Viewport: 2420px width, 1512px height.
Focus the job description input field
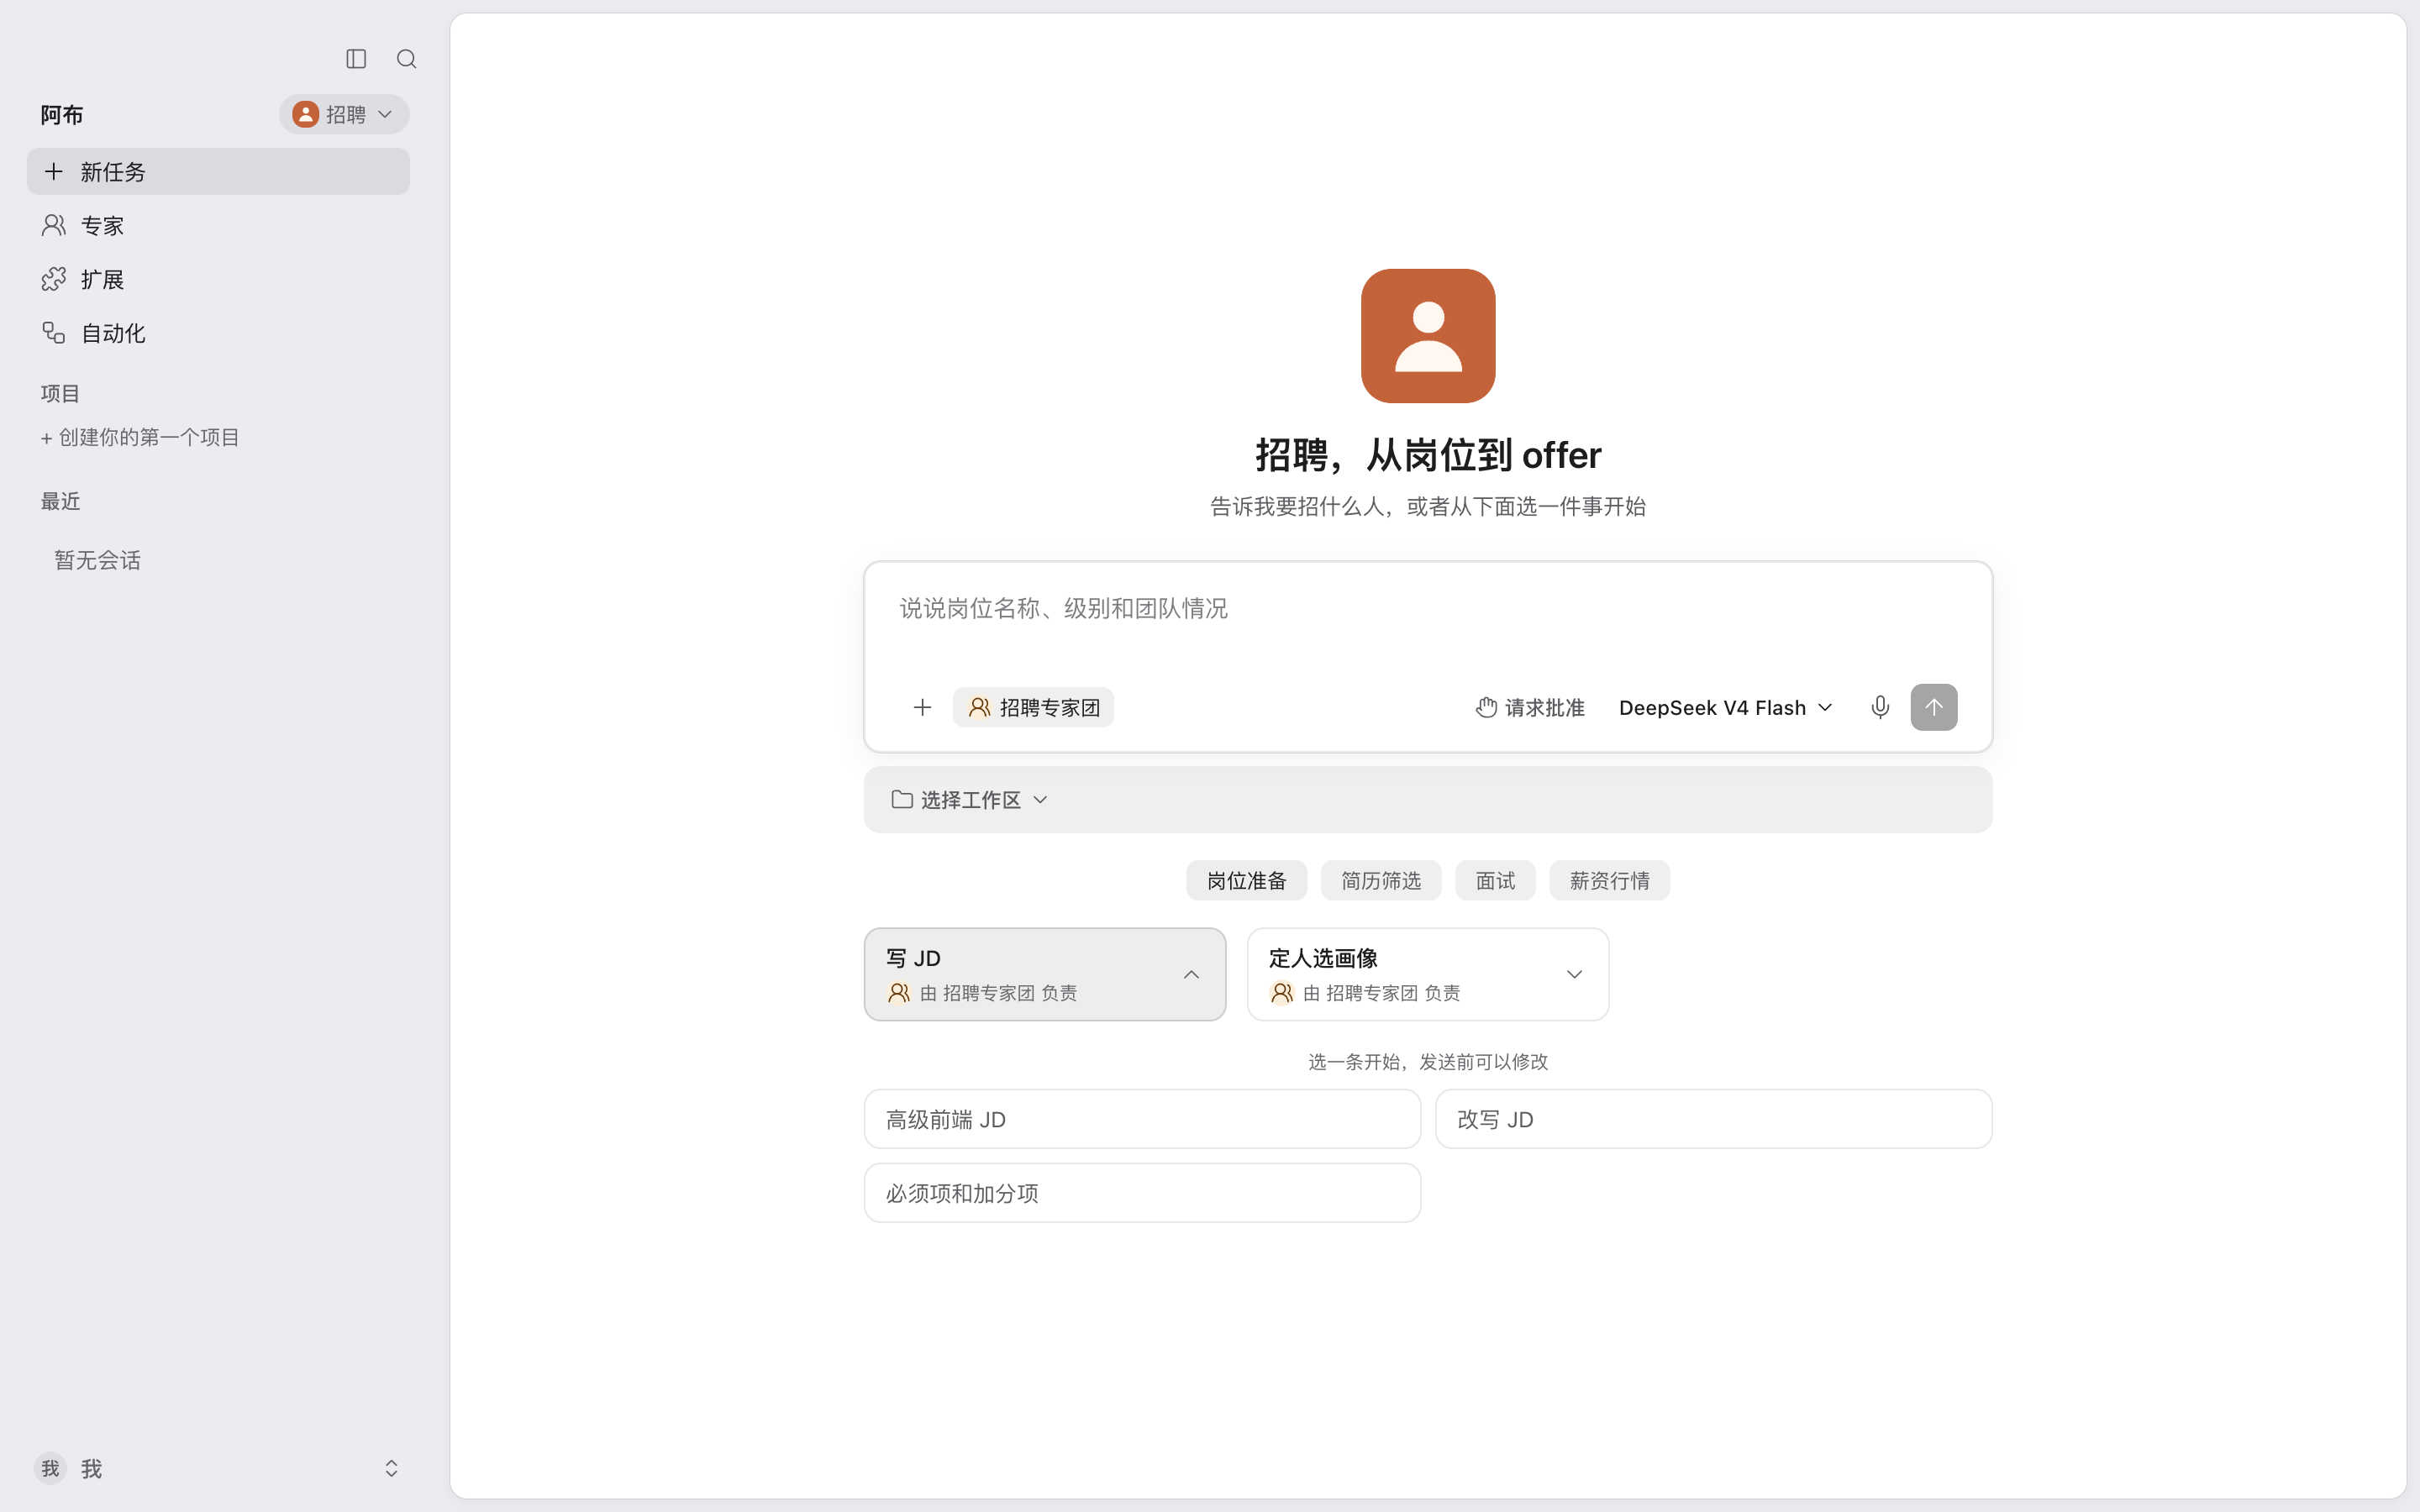tap(1428, 609)
